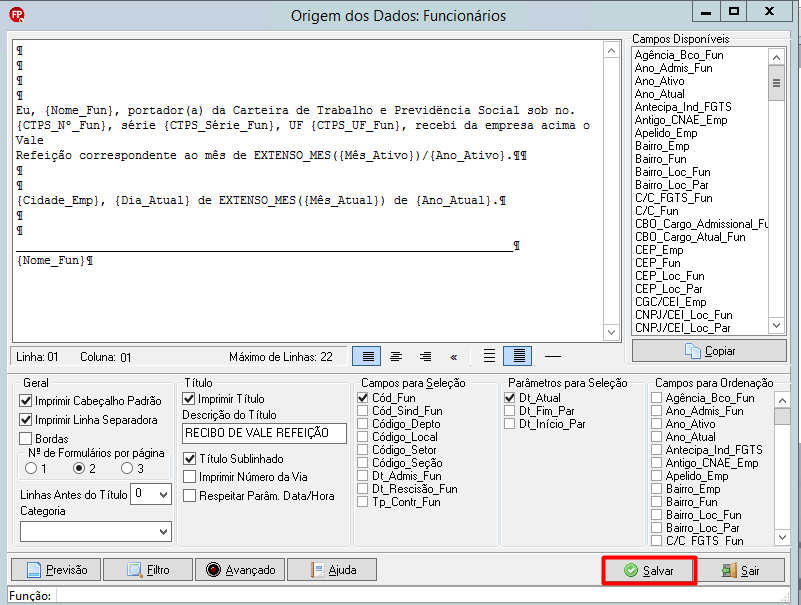This screenshot has height=605, width=801.
Task: Select the wide line spacing icon
Action: click(x=489, y=356)
